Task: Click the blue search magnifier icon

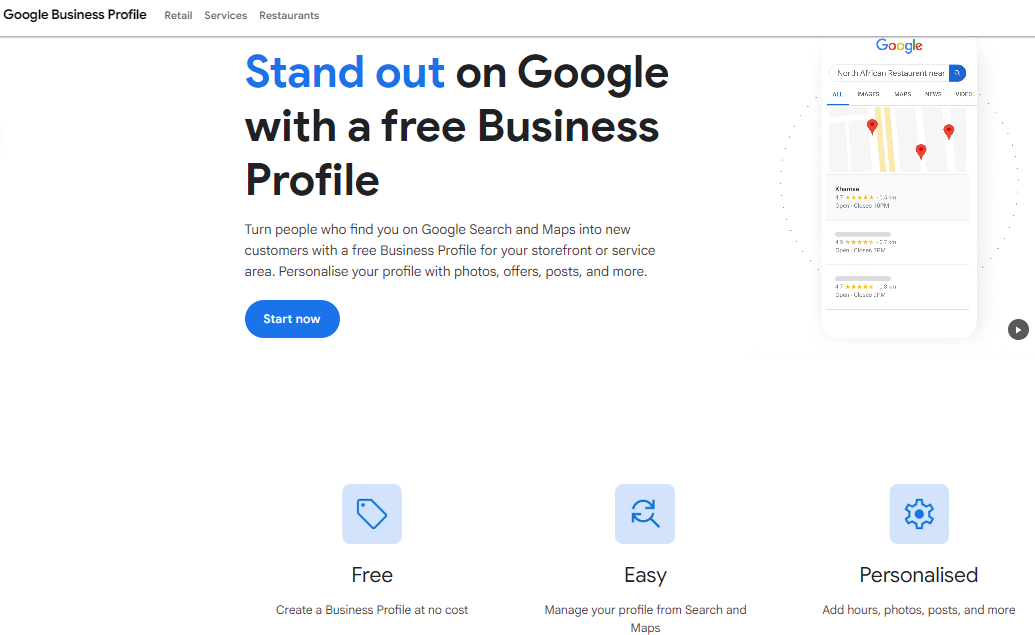Action: pyautogui.click(x=957, y=73)
